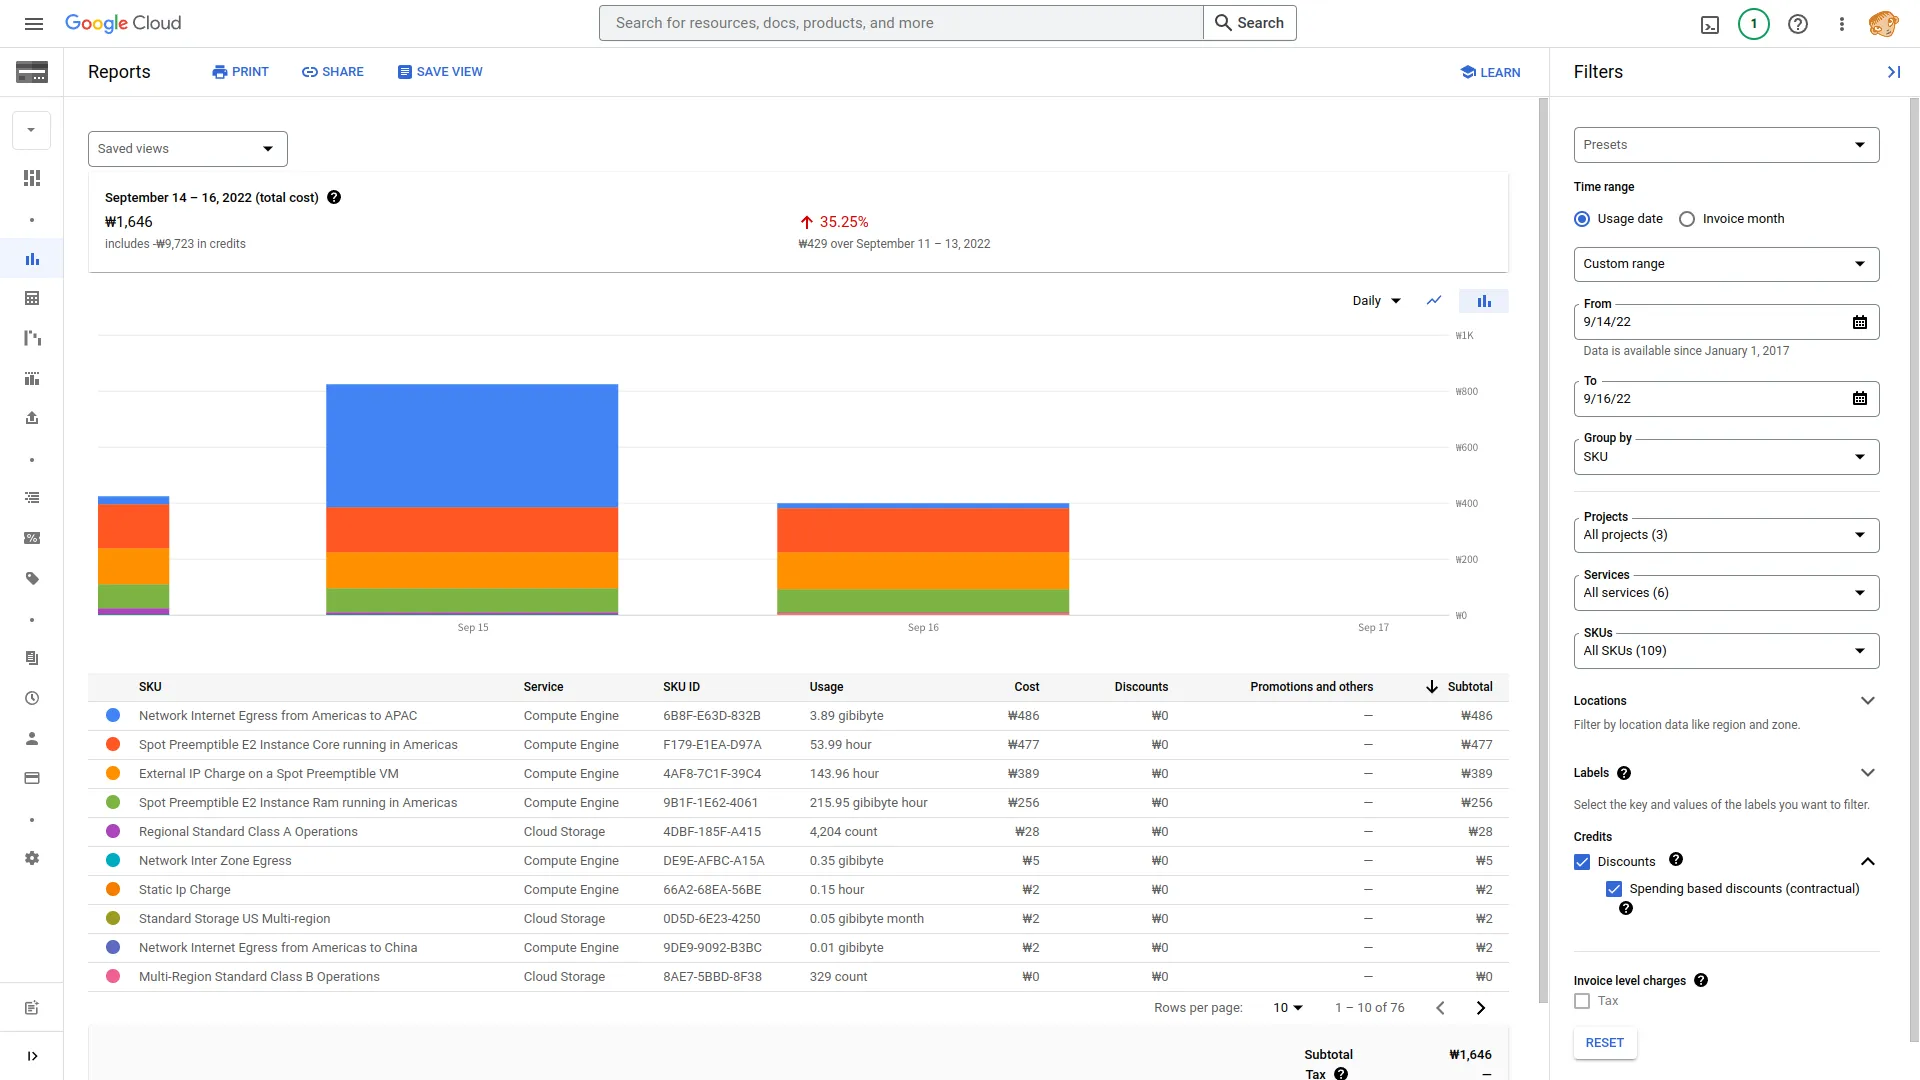Select the Invoice month radio button
The height and width of the screenshot is (1080, 1920).
1687,219
